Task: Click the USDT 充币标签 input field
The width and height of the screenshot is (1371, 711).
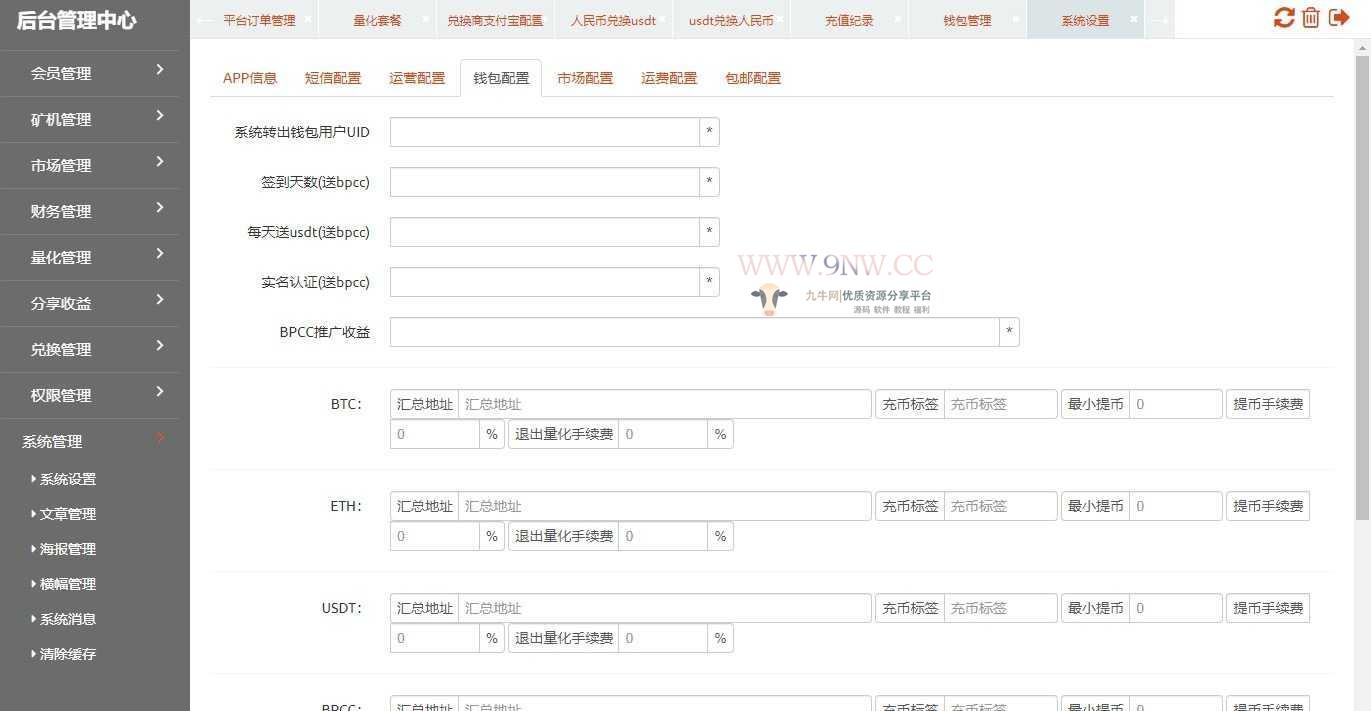Action: coord(1000,608)
